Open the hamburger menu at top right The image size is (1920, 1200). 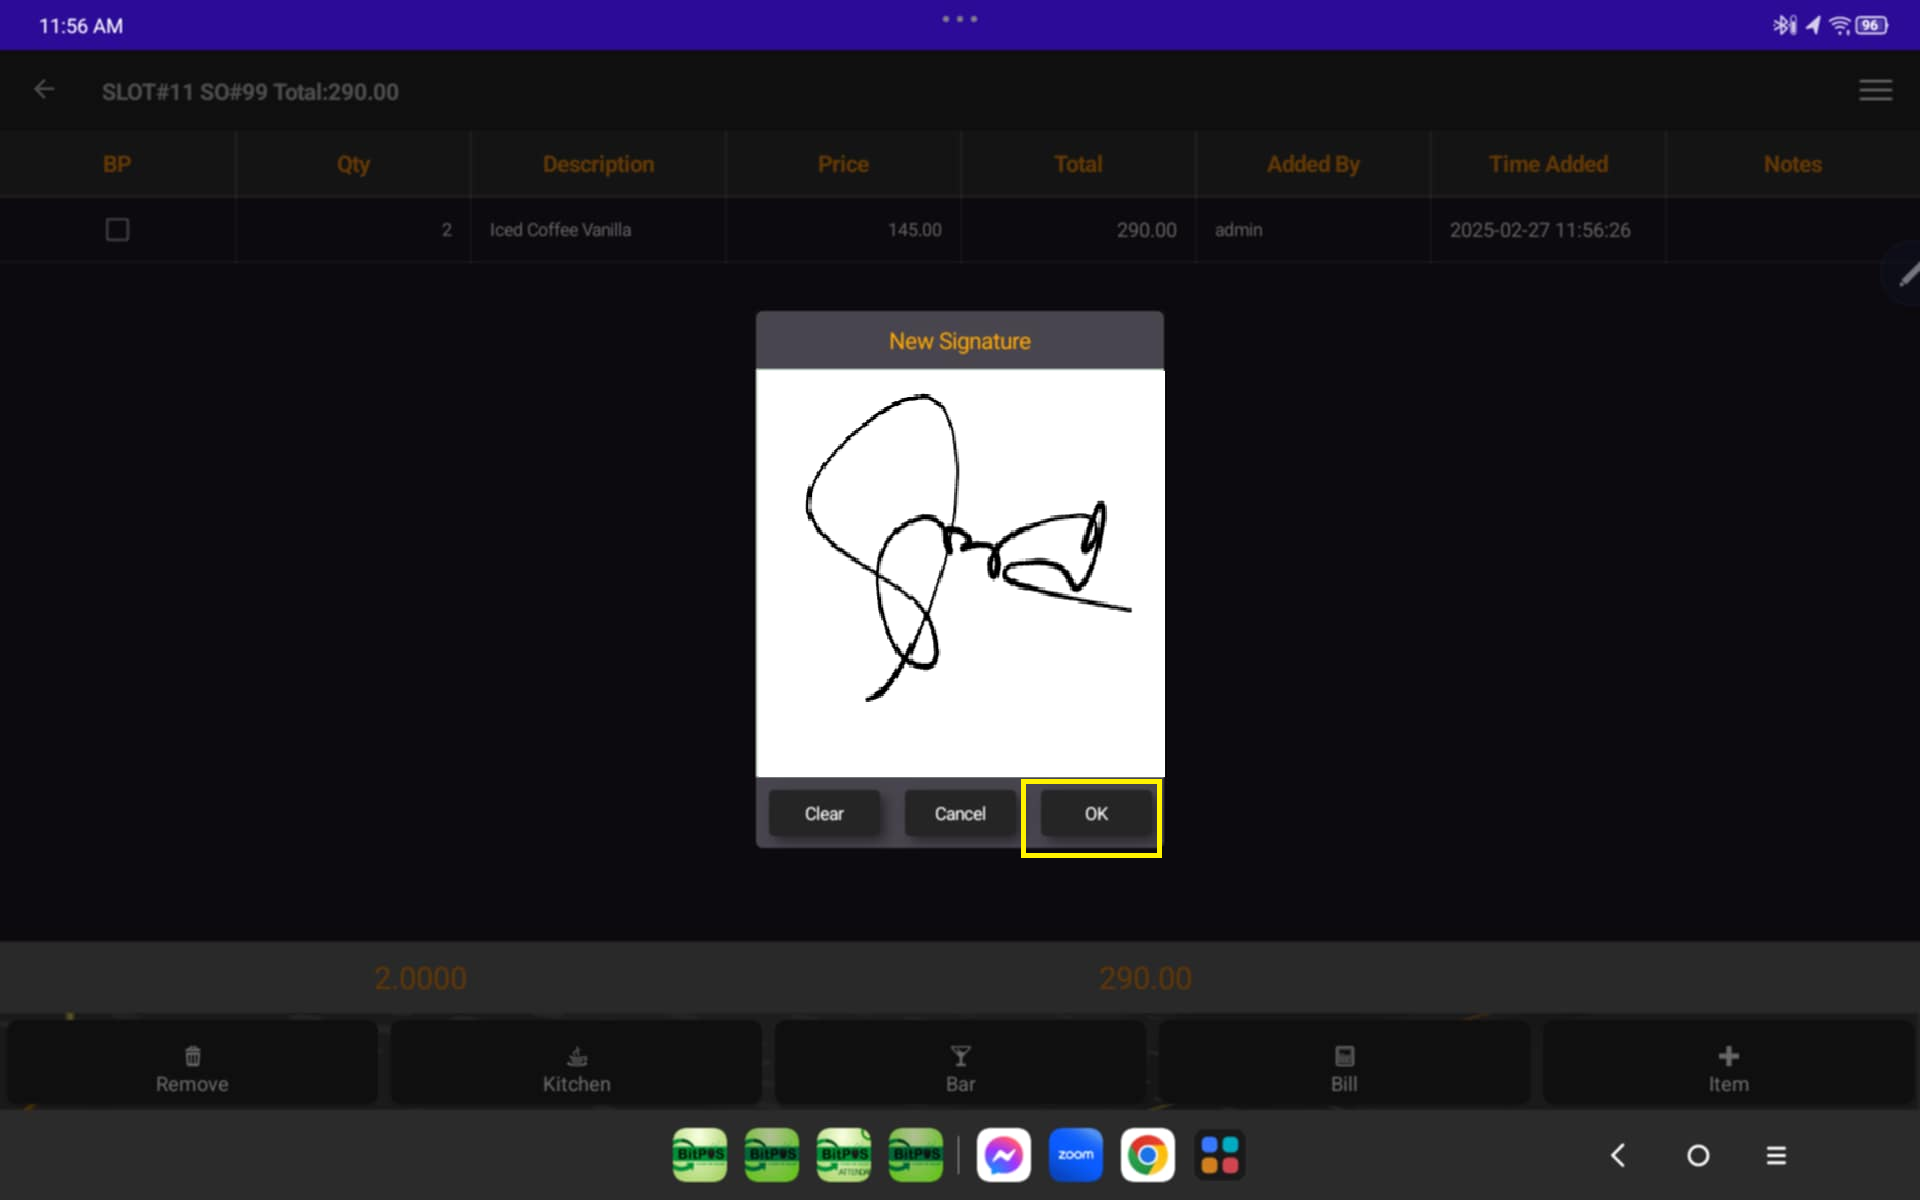pos(1875,90)
